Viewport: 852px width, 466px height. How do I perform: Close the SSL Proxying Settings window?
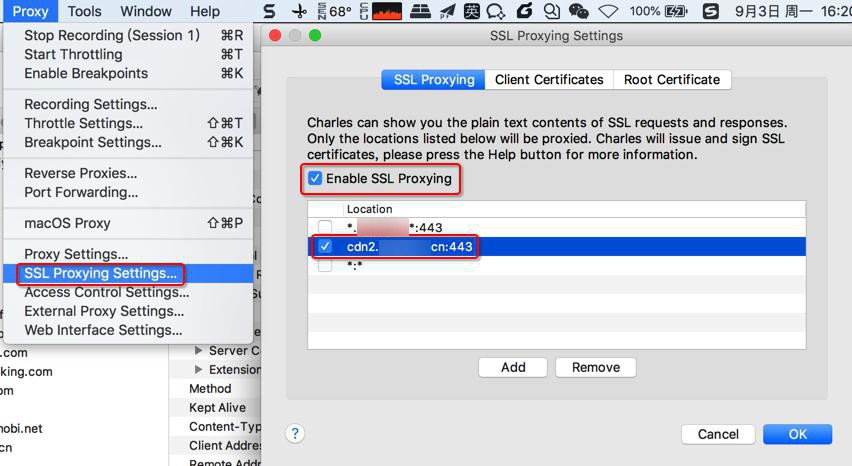[275, 36]
